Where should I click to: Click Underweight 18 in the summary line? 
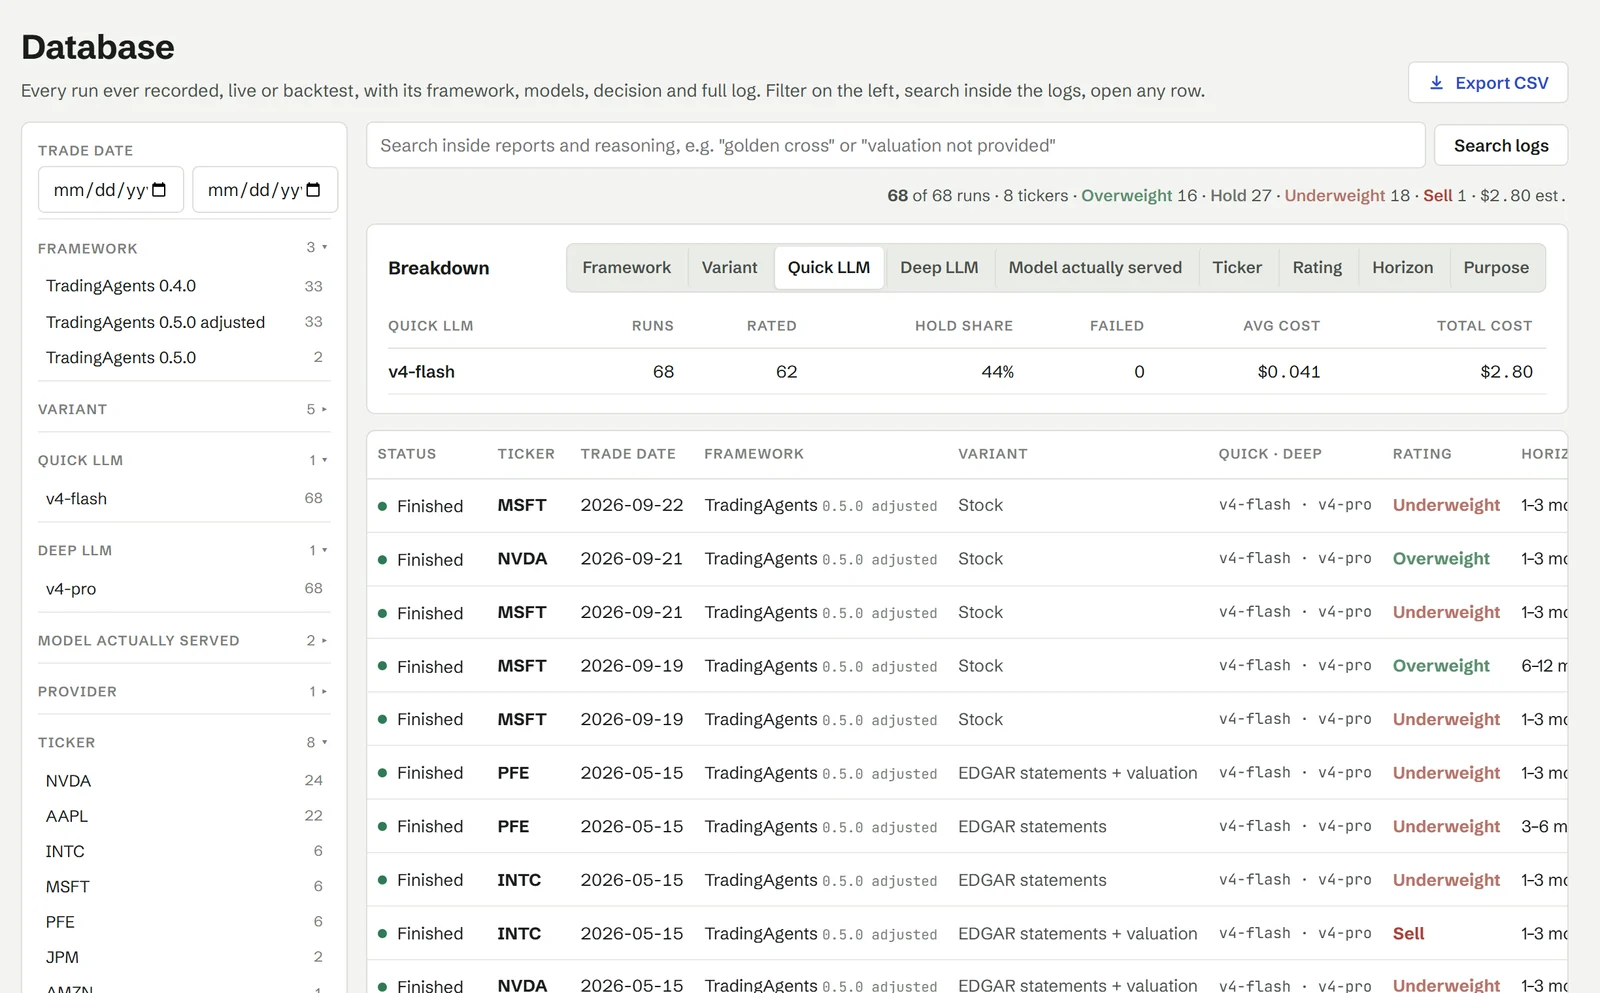click(x=1347, y=196)
